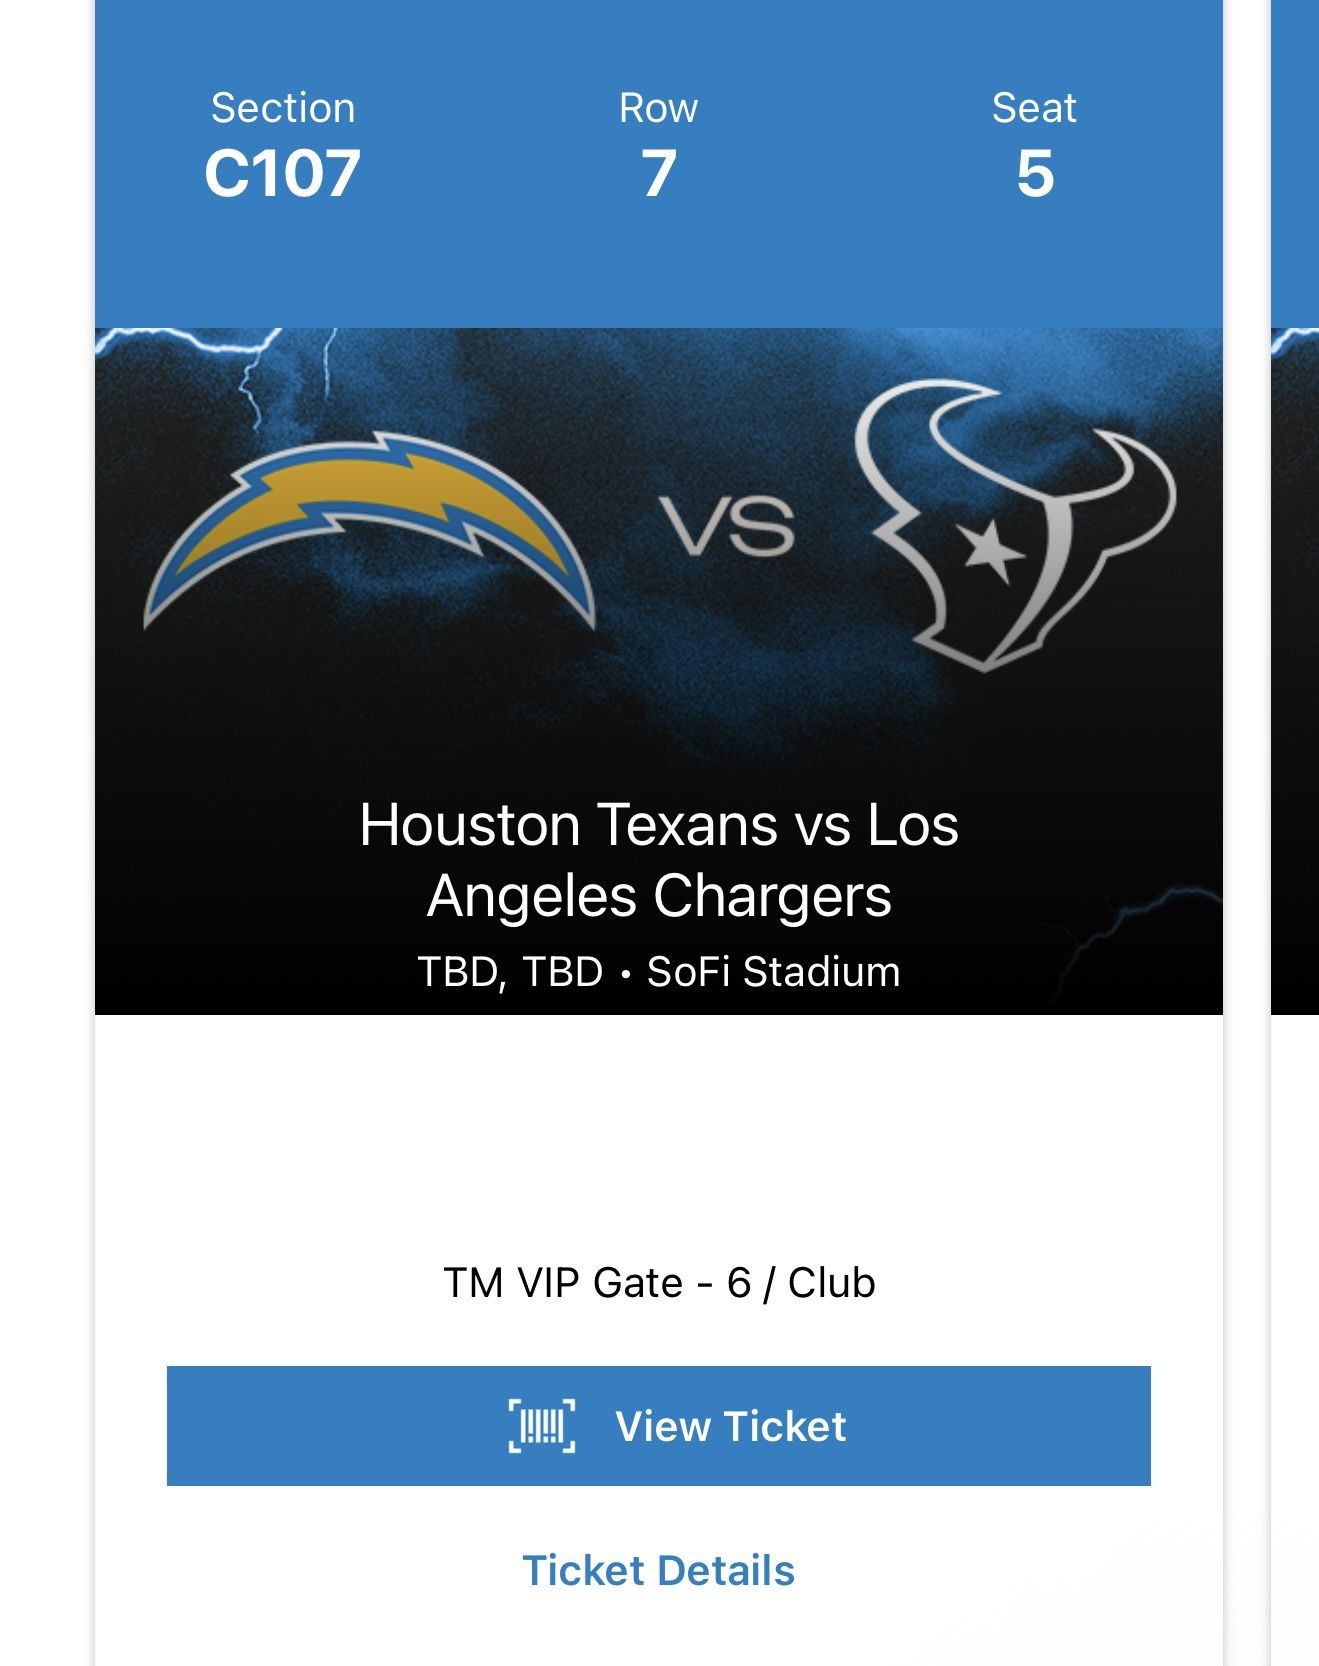Click the Seat label
The width and height of the screenshot is (1319, 1666).
1034,108
